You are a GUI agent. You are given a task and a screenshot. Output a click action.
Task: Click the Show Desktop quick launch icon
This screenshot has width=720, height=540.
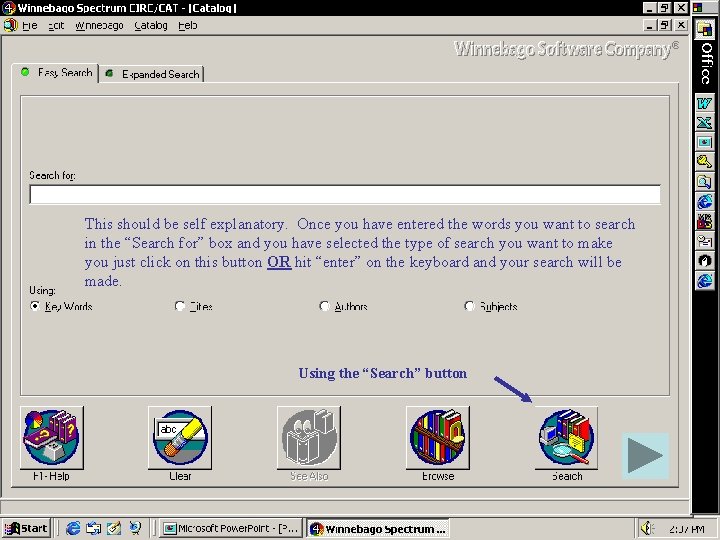tap(94, 528)
